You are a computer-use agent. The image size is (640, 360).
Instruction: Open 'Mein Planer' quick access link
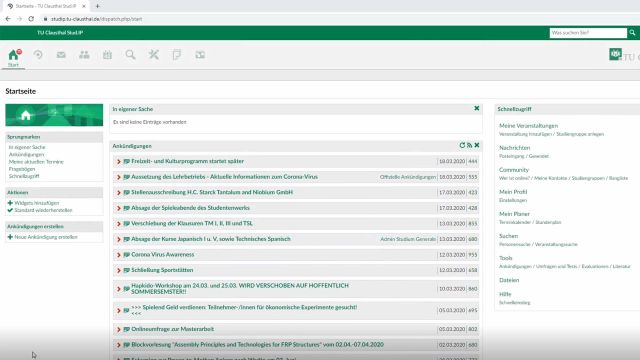coord(514,214)
